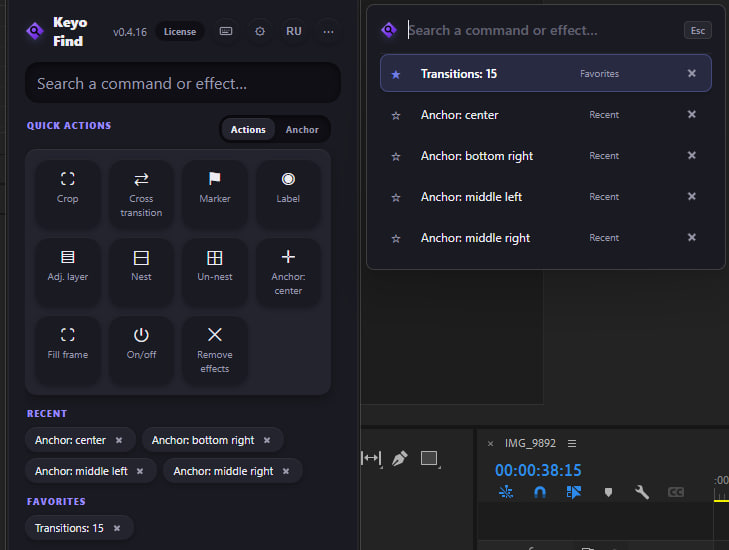This screenshot has width=729, height=550.
Task: Remove Transitions: 15 row in popup
Action: [x=692, y=73]
